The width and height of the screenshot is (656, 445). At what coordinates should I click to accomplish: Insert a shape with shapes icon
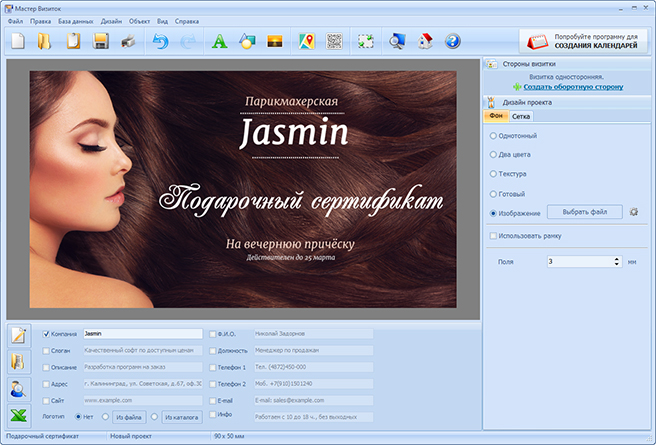(x=247, y=41)
